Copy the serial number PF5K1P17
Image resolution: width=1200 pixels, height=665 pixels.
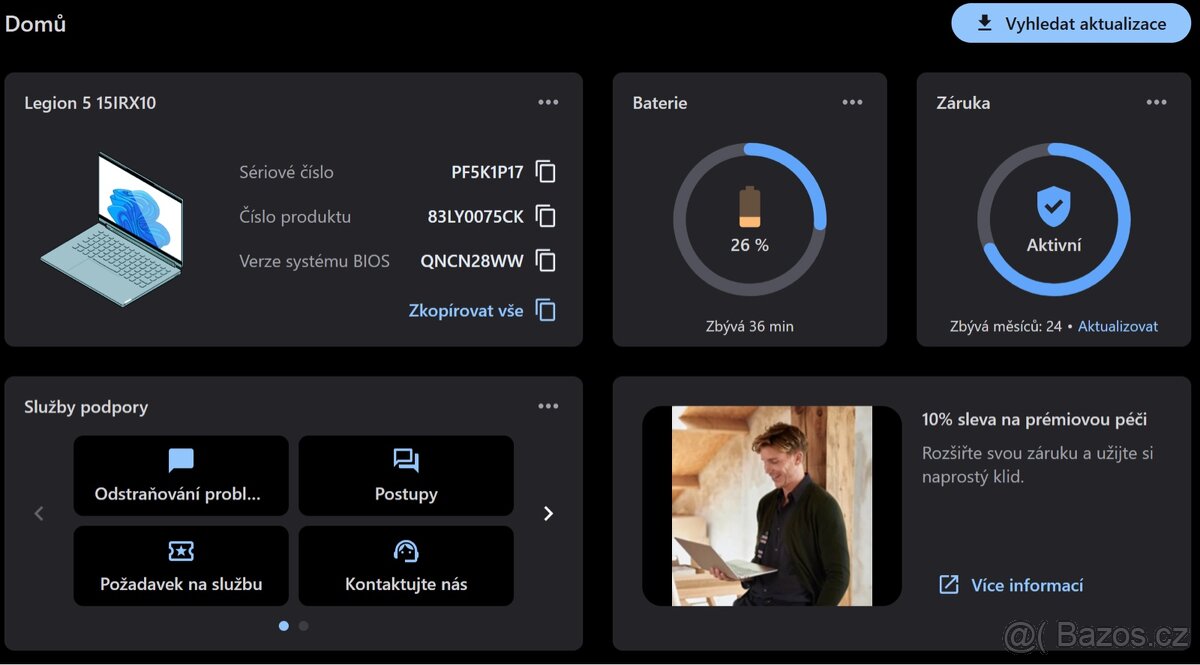tap(545, 172)
